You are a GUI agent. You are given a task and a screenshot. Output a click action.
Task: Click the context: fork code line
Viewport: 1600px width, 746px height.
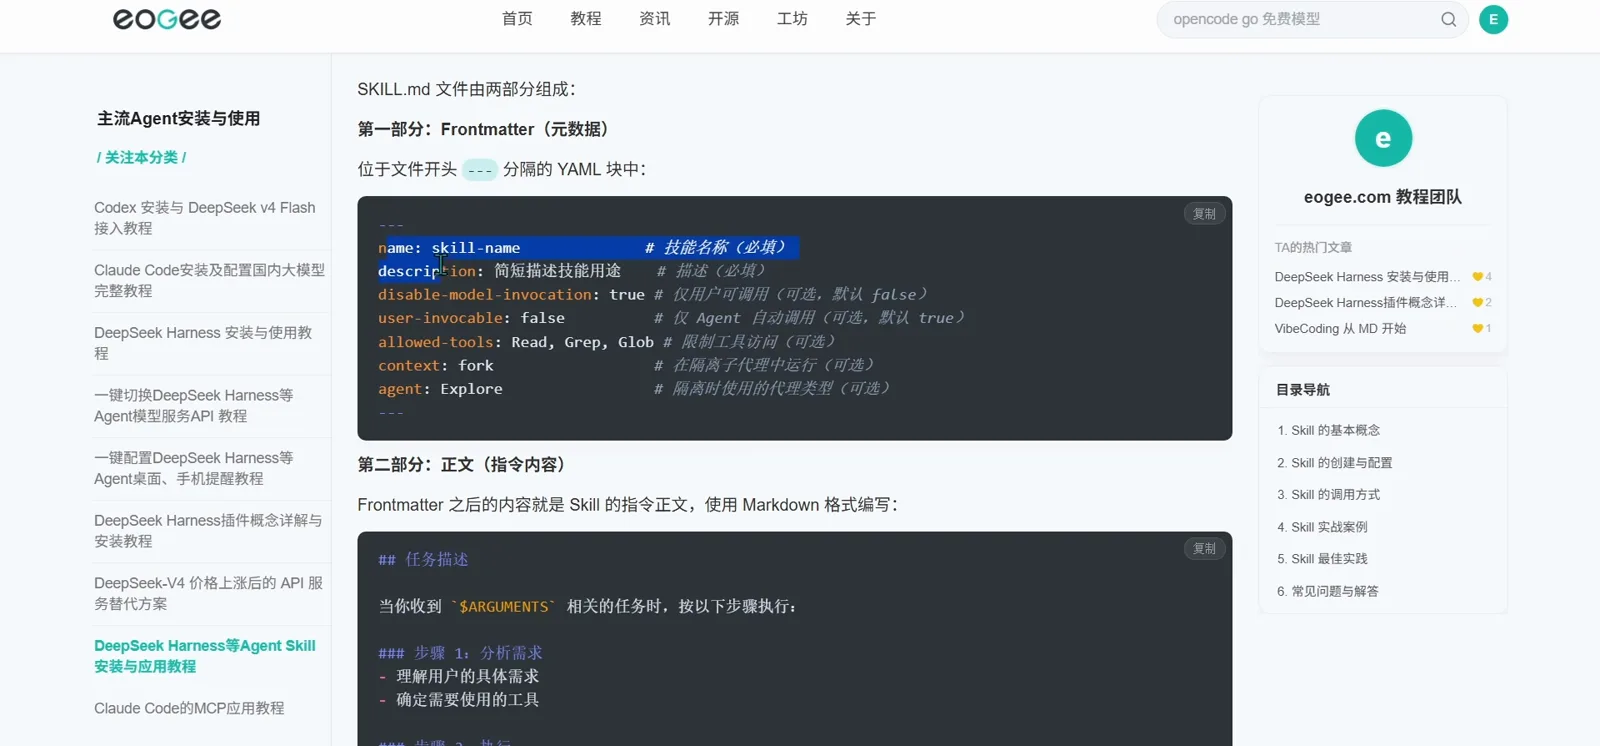click(x=627, y=365)
